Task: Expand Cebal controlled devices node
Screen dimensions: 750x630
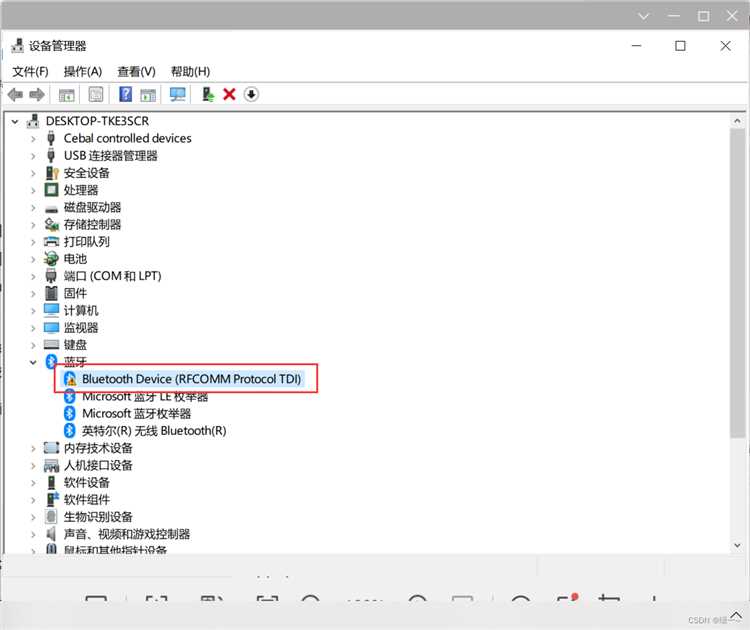Action: coord(33,139)
